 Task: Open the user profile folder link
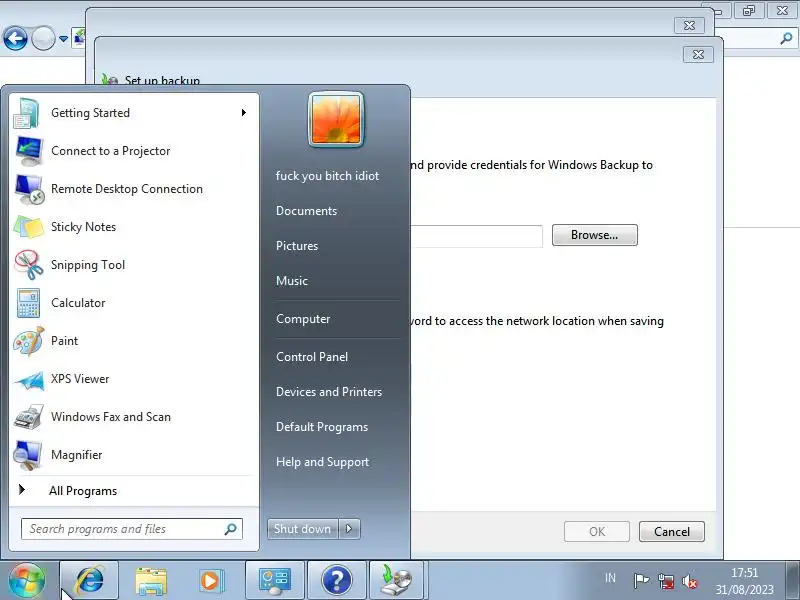click(x=328, y=176)
